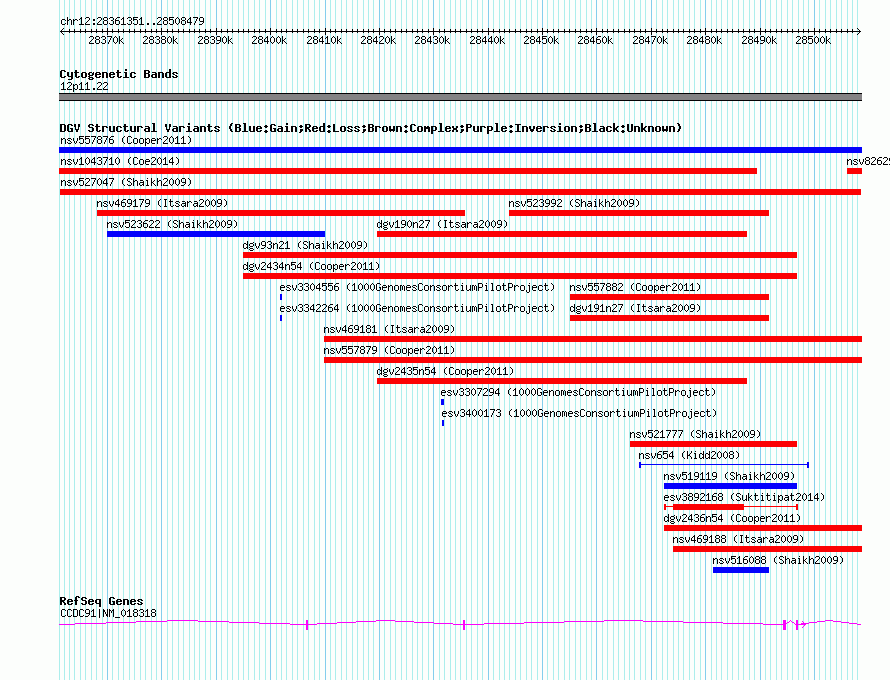Open the nsv1043710 (Coe2014) variant label
Image resolution: width=890 pixels, height=680 pixels.
[120, 161]
